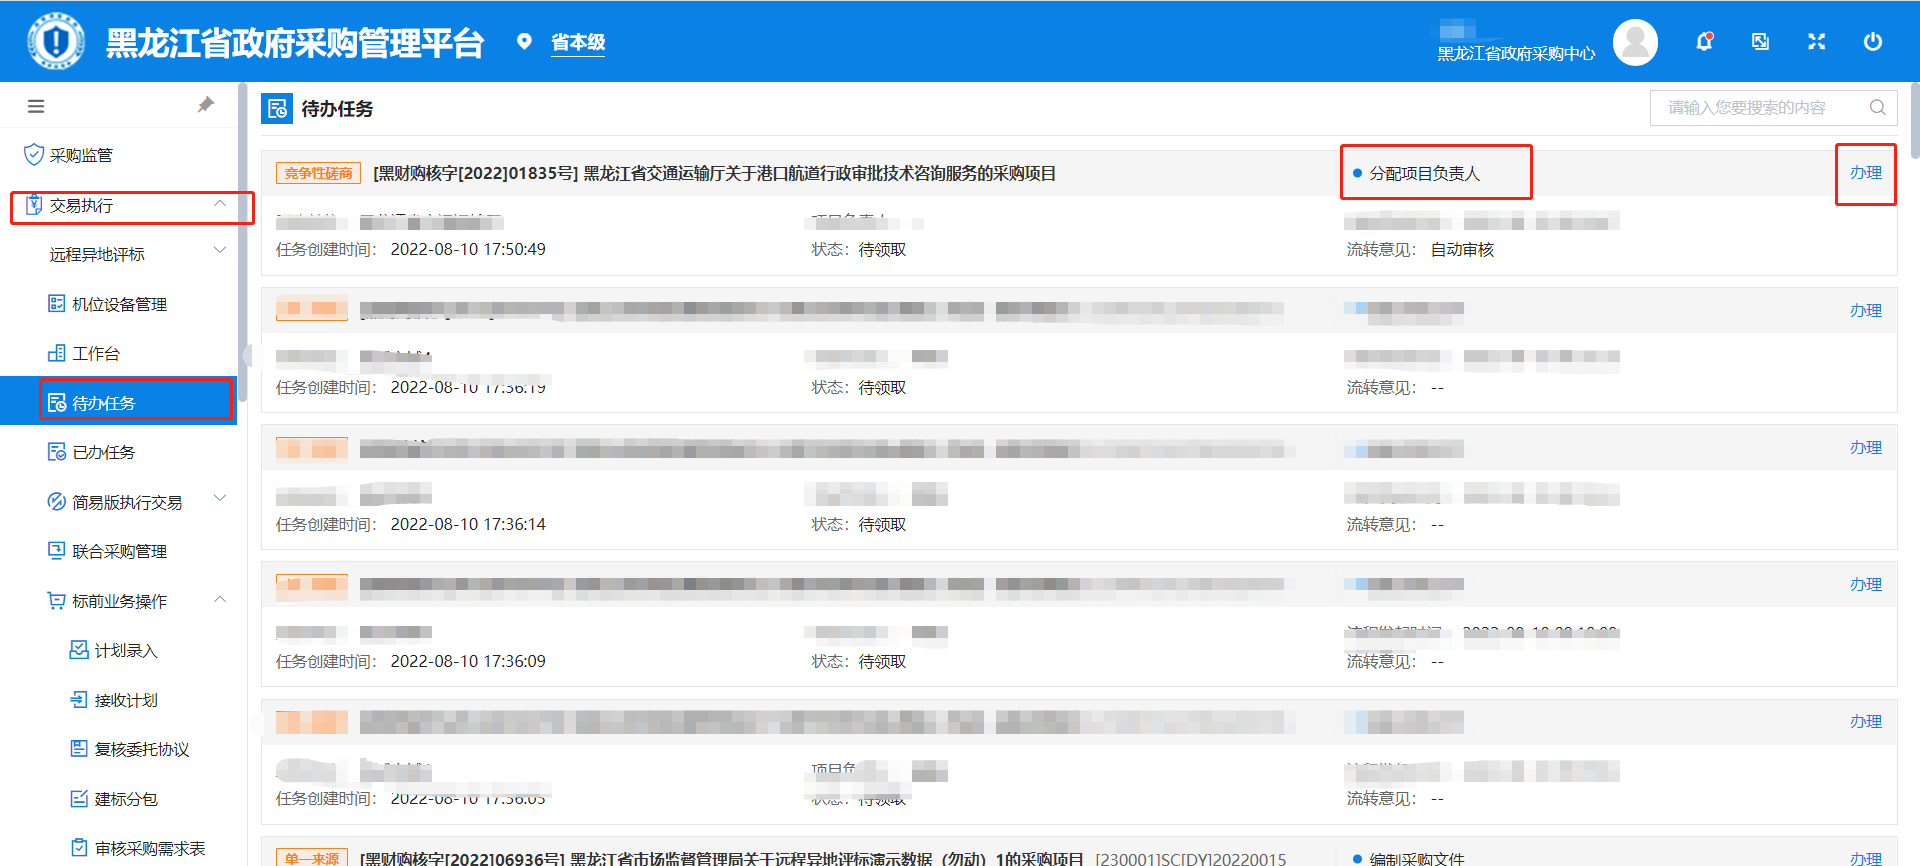The image size is (1920, 866).
Task: Click the 编制采购文件 status
Action: pyautogui.click(x=1417, y=858)
